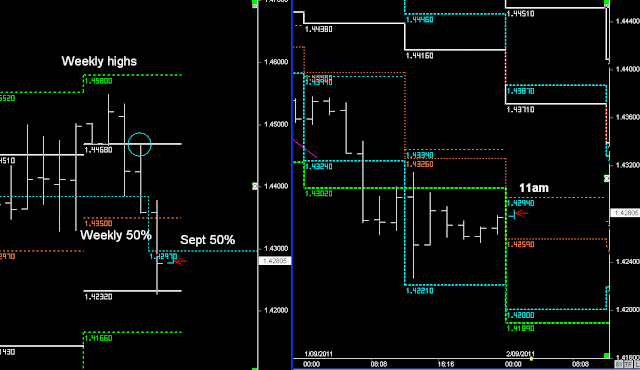This screenshot has width=640, height=370.
Task: Click the orange 1.42590 level label
Action: tap(520, 244)
